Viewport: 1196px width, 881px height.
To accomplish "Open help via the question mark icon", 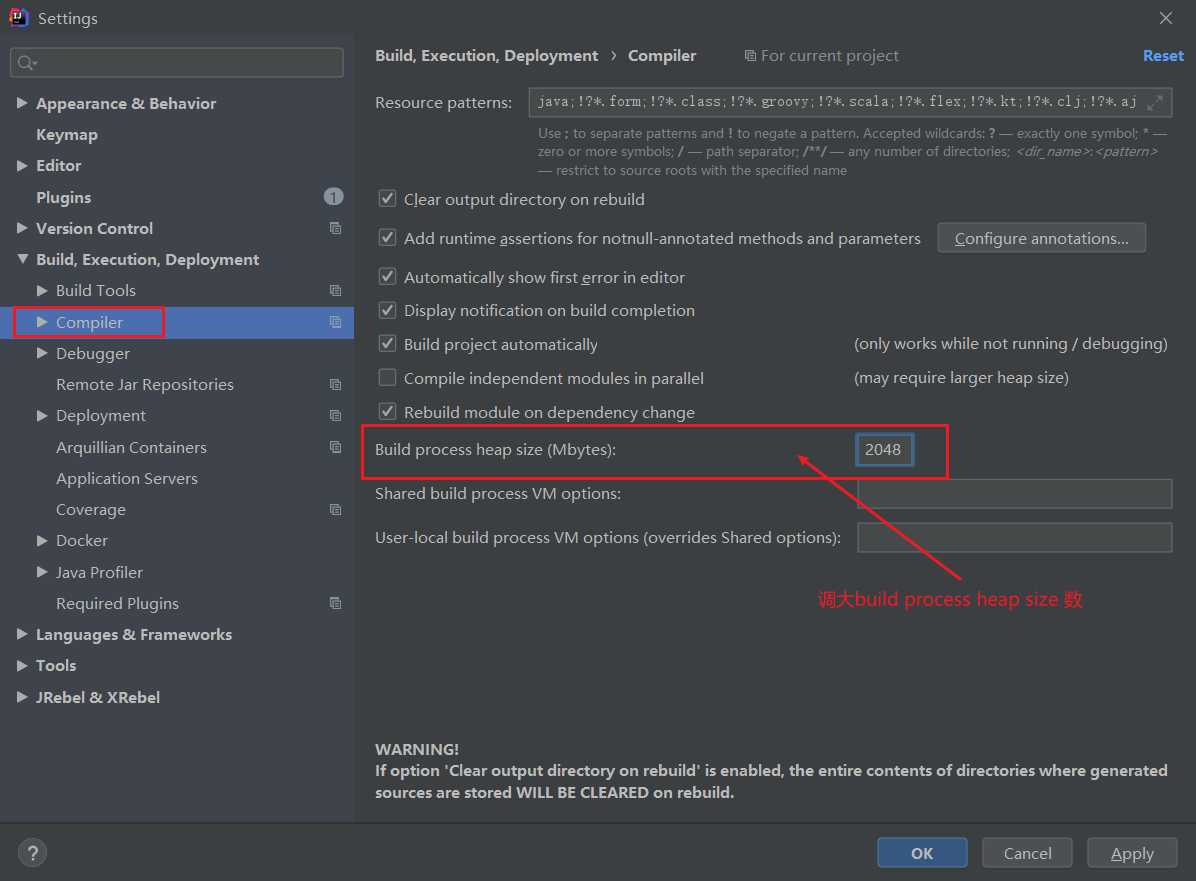I will click(32, 852).
